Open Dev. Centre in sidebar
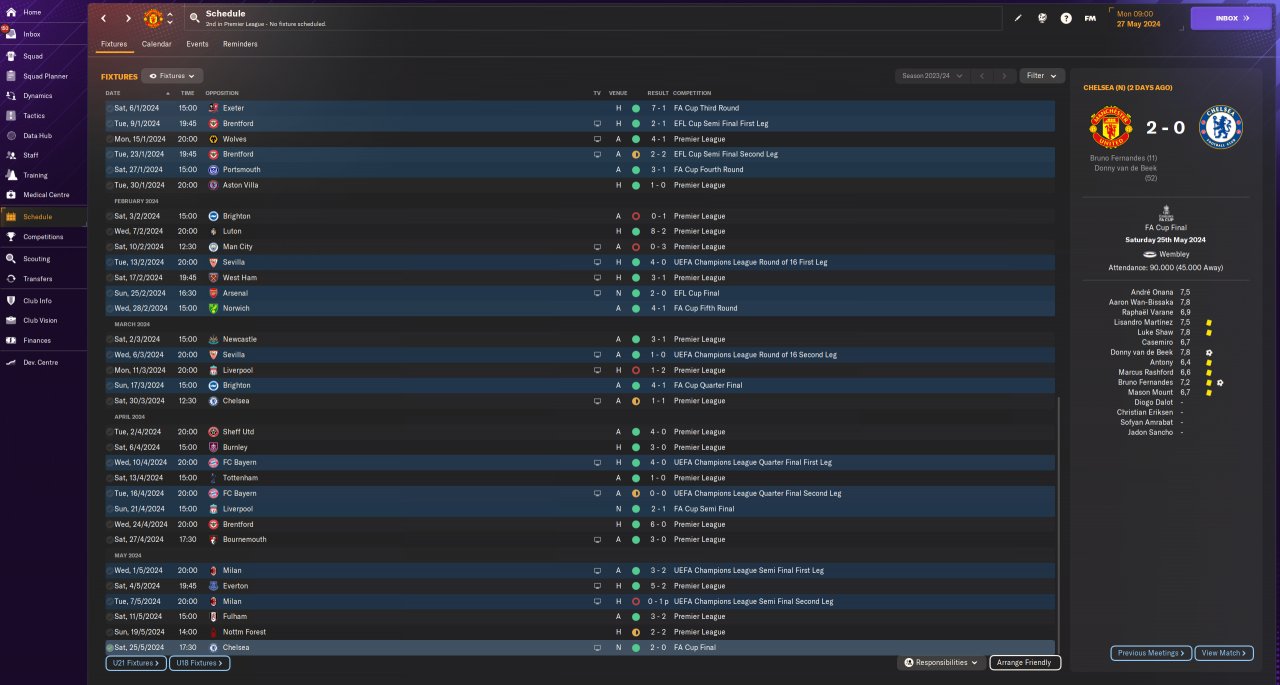This screenshot has height=685, width=1280. [39, 362]
